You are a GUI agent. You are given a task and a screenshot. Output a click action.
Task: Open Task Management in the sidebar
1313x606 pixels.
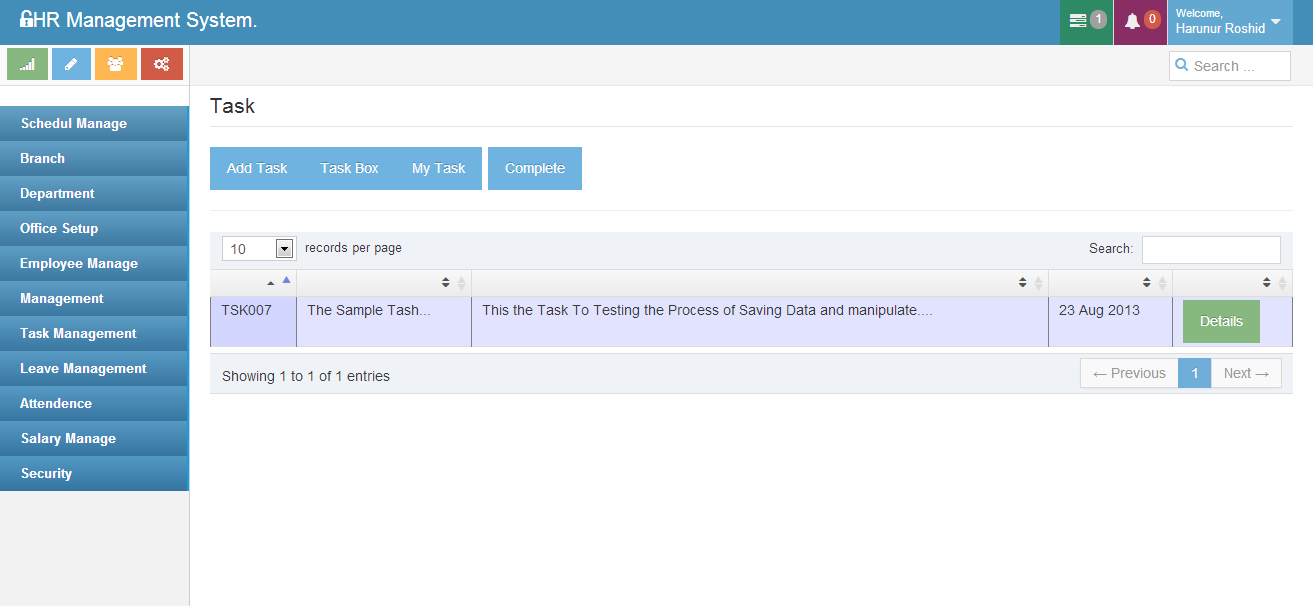78,334
